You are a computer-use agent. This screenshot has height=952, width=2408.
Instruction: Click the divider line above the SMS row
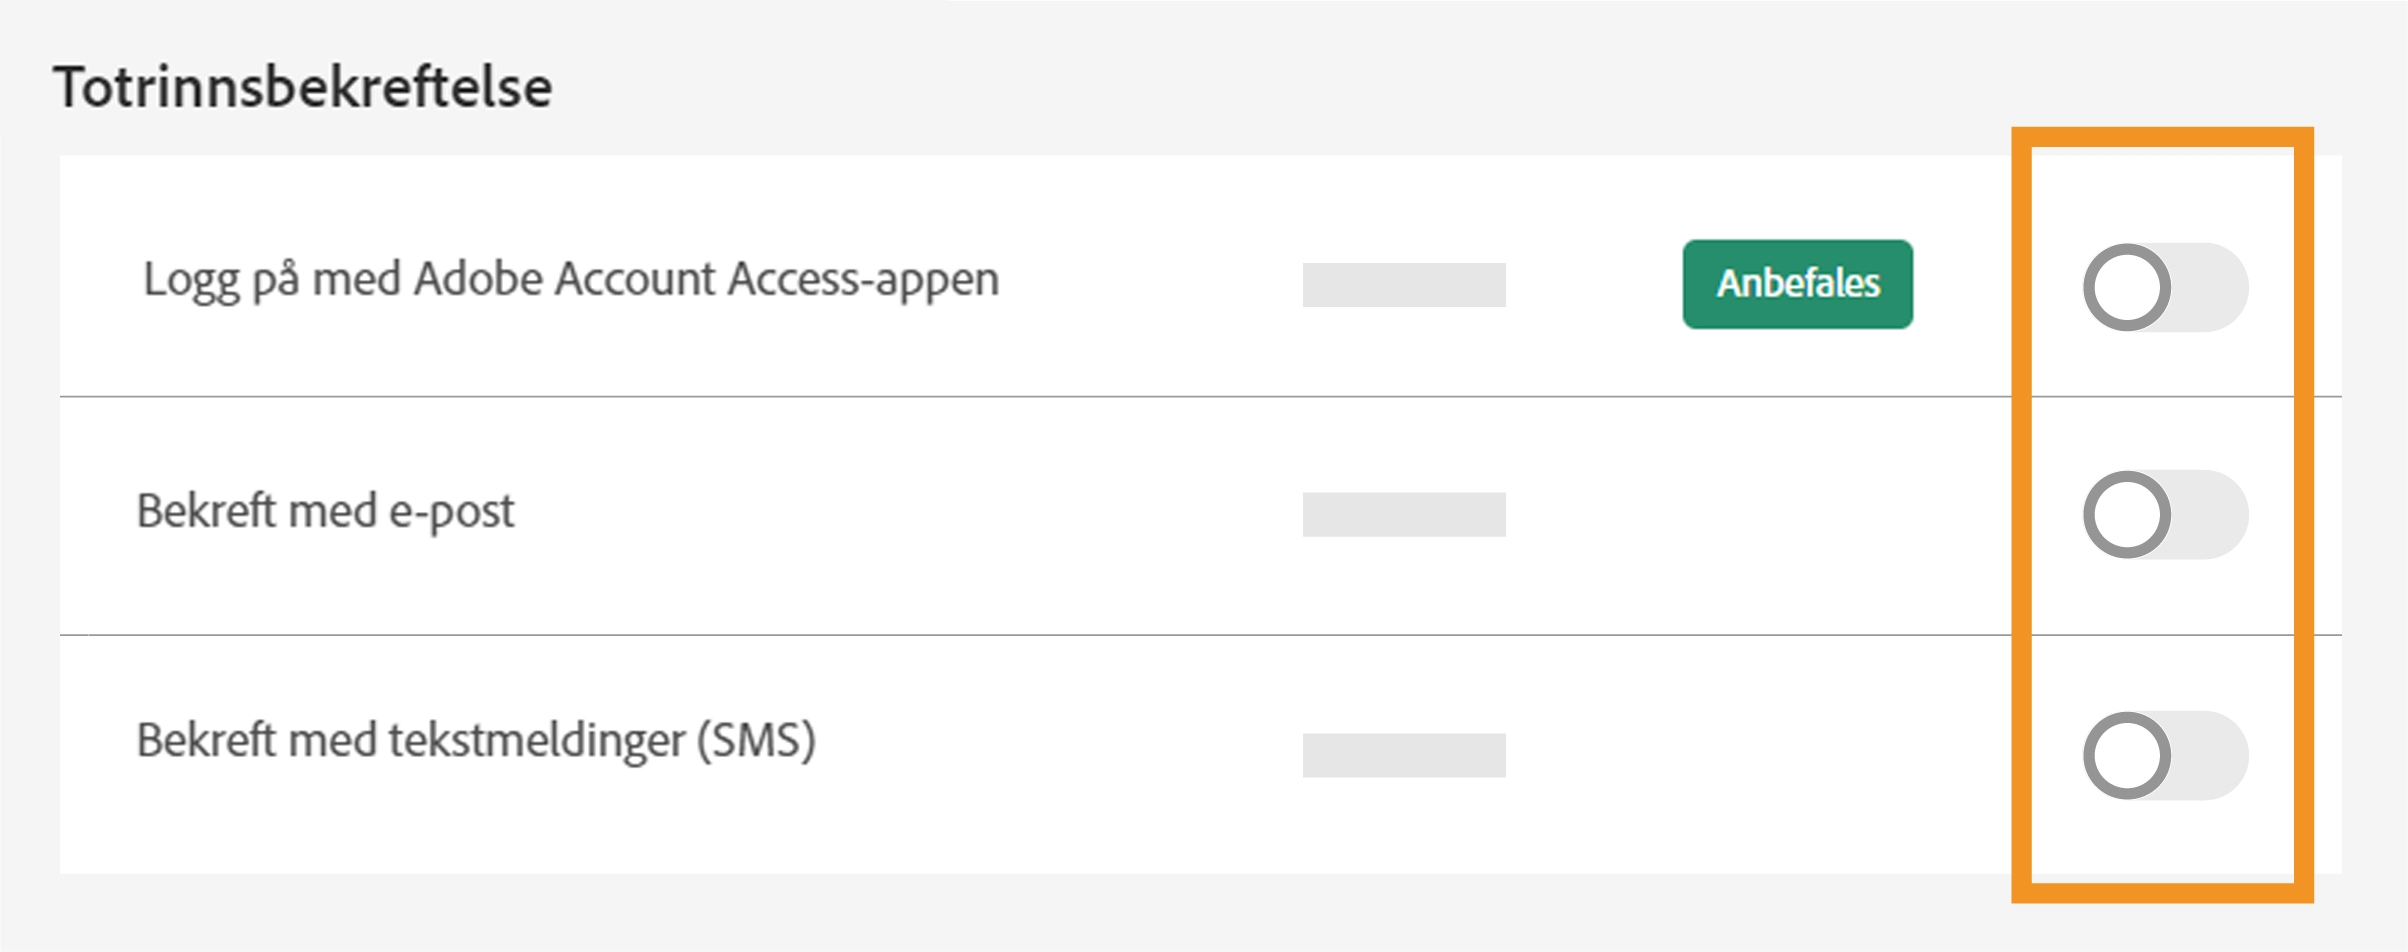tap(1000, 634)
